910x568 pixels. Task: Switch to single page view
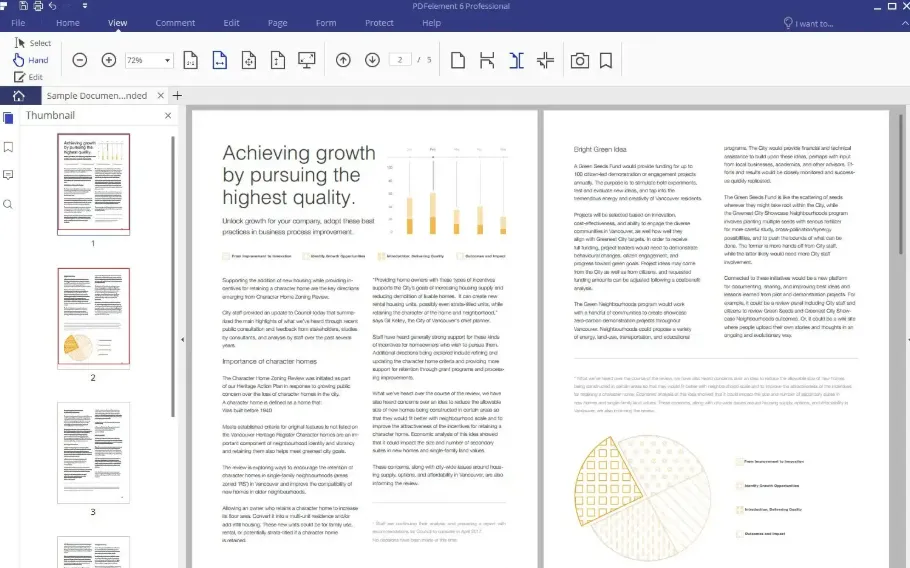pyautogui.click(x=458, y=60)
